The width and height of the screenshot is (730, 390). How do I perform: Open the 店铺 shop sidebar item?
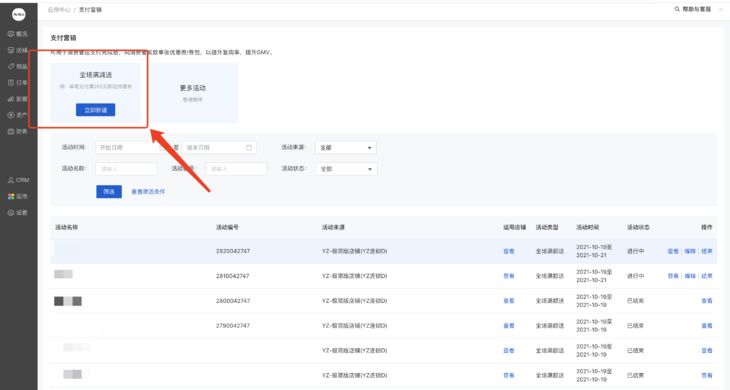(x=18, y=50)
